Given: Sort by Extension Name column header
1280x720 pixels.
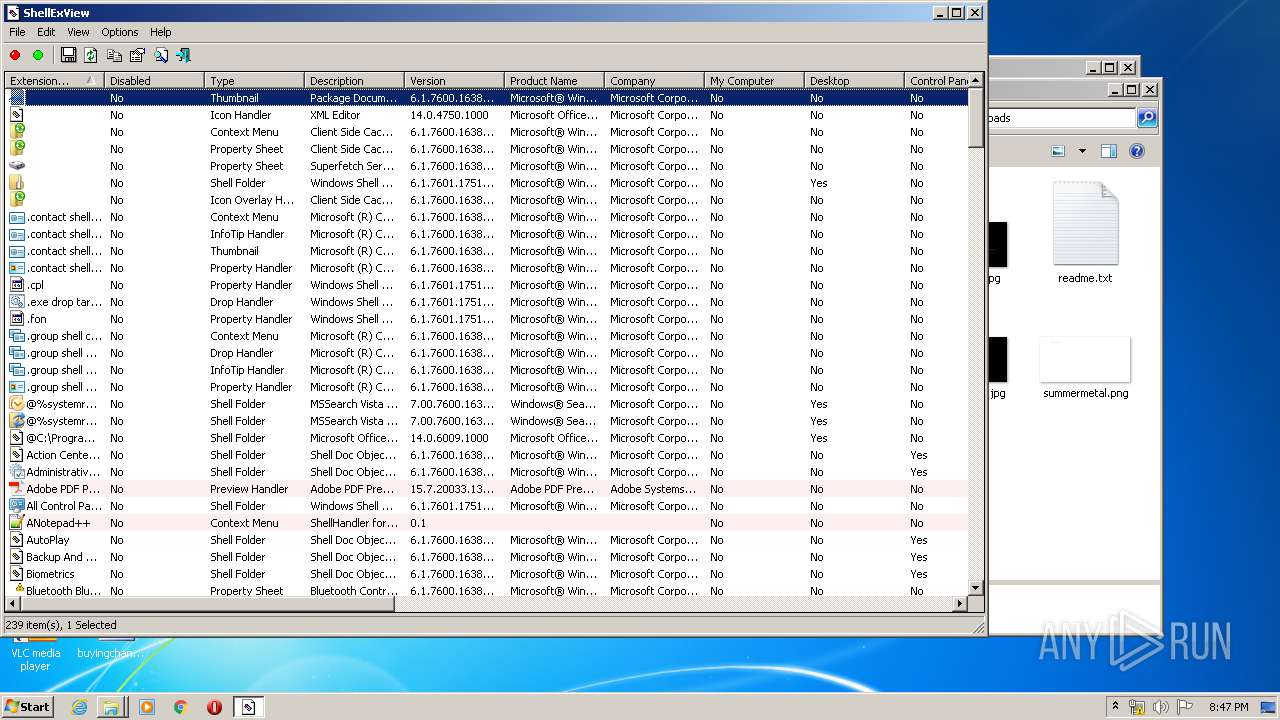Looking at the screenshot, I should (55, 81).
